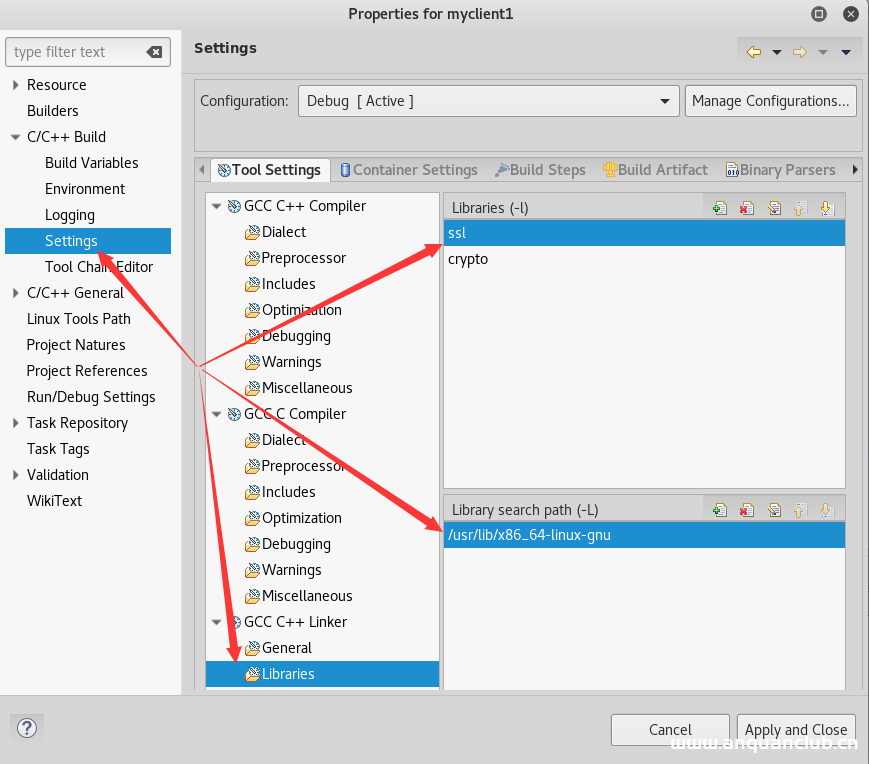Delete the selected ssl library entry

point(747,207)
